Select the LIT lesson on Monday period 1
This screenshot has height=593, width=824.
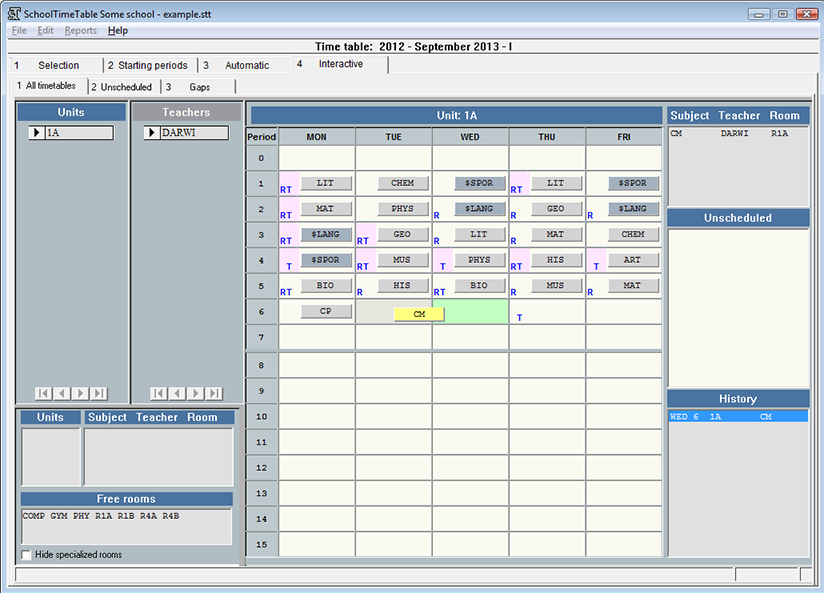coord(326,183)
